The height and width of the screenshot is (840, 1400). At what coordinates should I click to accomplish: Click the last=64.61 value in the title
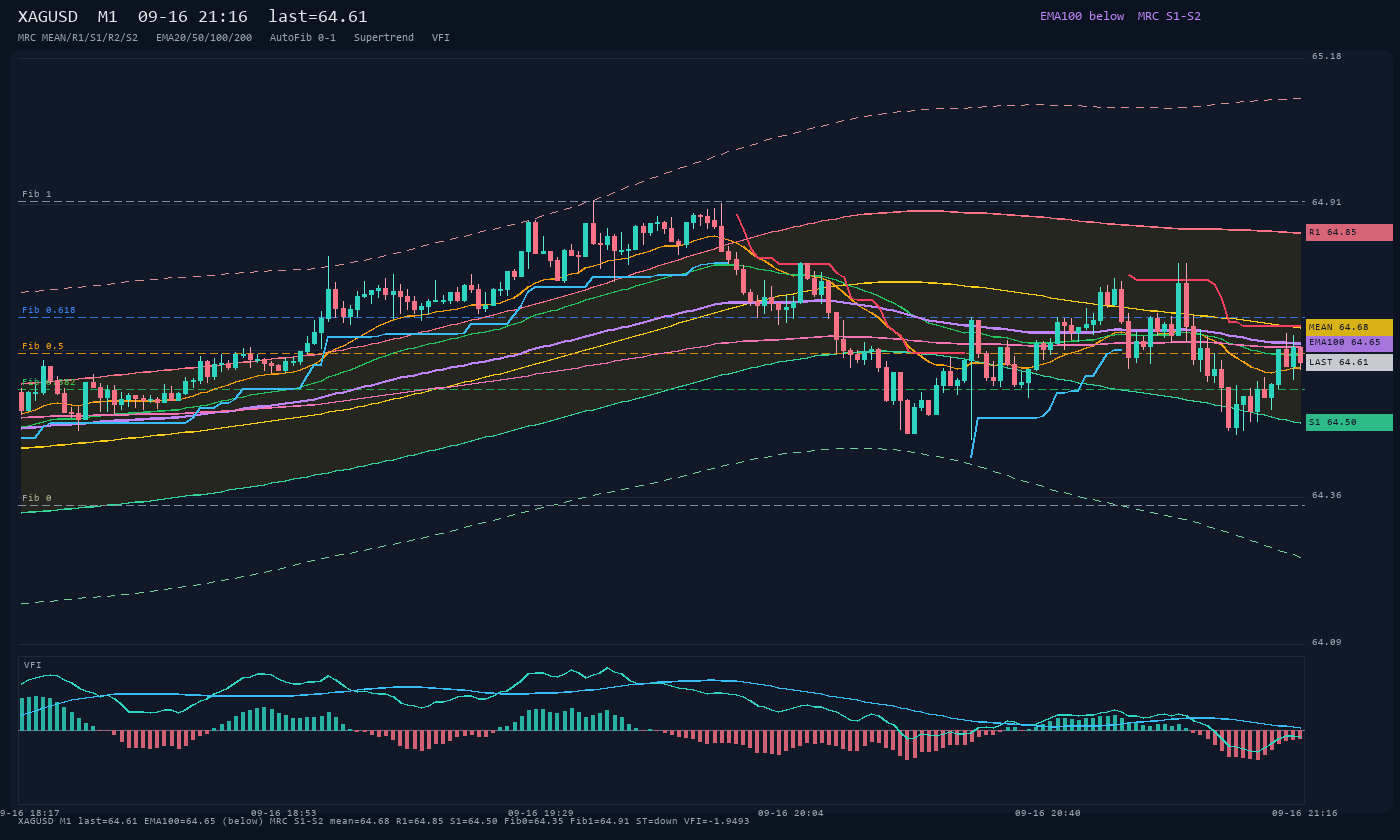click(x=318, y=17)
